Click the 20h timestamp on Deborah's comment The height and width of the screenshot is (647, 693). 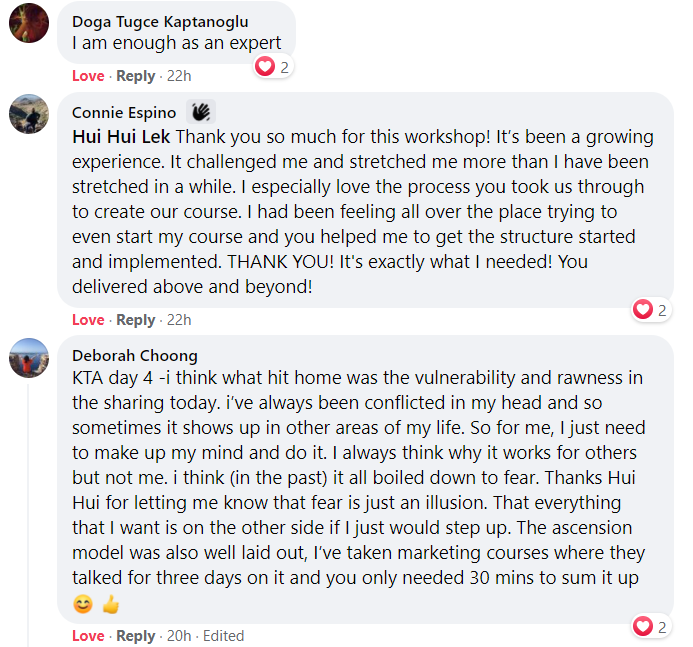click(x=180, y=636)
